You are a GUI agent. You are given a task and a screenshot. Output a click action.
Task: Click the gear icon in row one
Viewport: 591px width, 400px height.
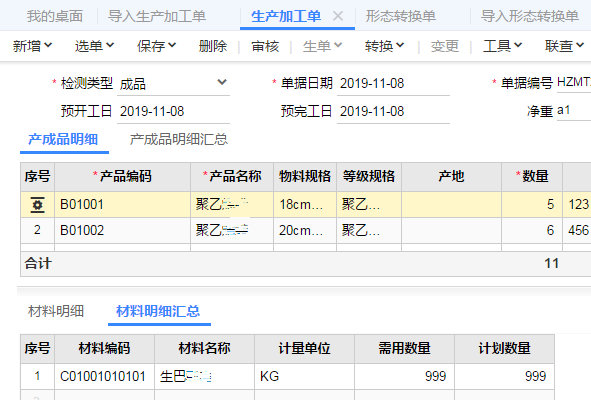pos(37,205)
